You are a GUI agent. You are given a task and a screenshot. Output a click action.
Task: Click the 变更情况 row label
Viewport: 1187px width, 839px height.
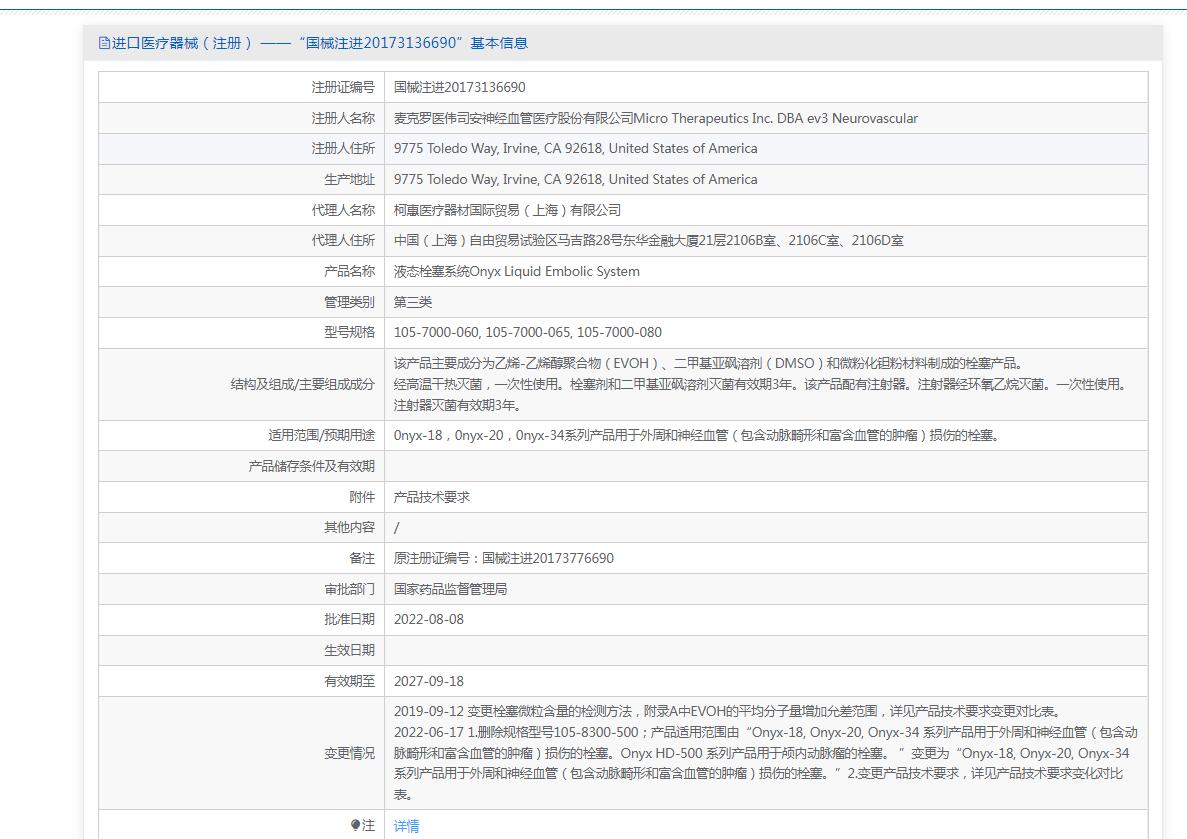[x=348, y=753]
